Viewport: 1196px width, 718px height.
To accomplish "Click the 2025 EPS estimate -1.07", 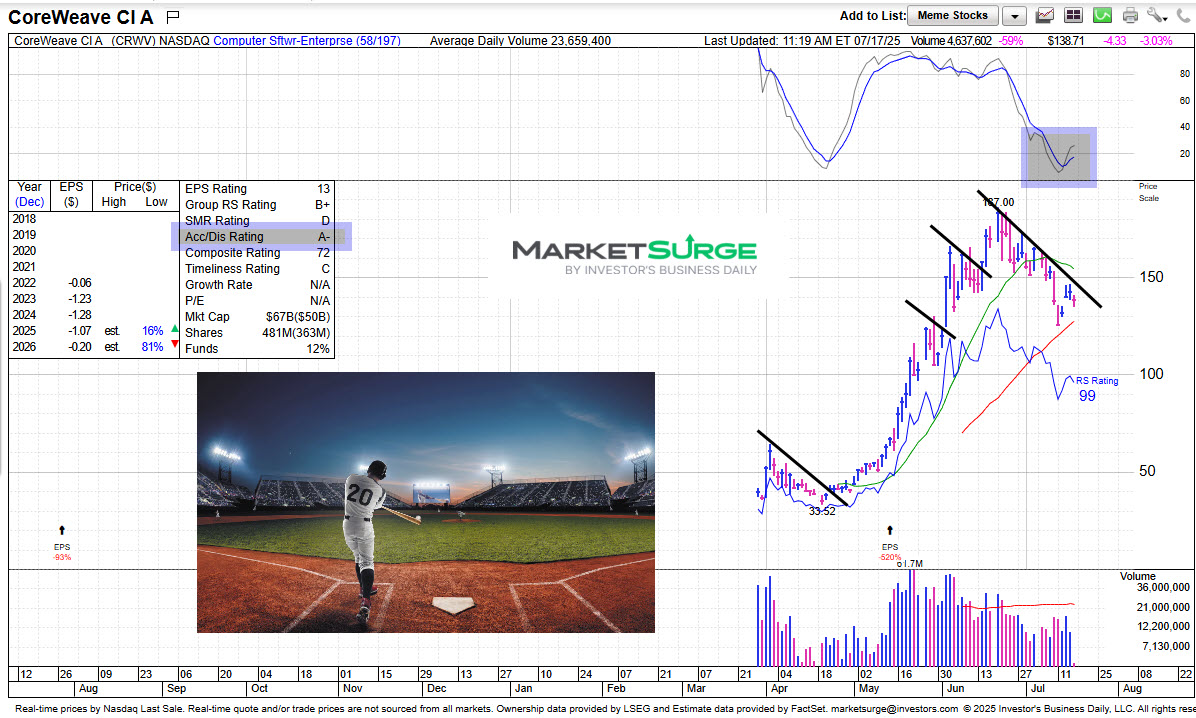I will tap(79, 330).
